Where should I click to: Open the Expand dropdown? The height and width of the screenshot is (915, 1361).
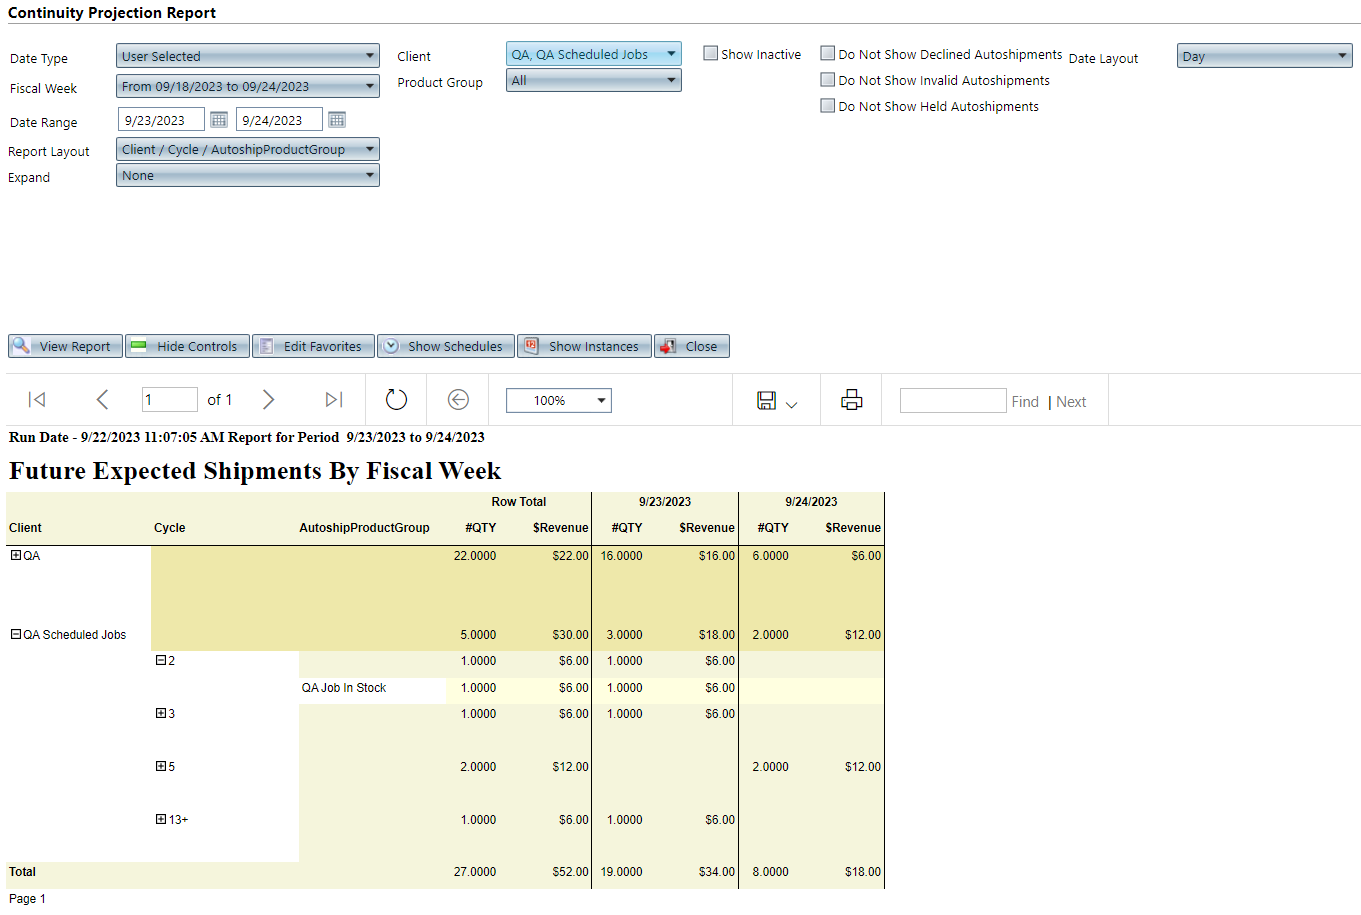click(248, 175)
